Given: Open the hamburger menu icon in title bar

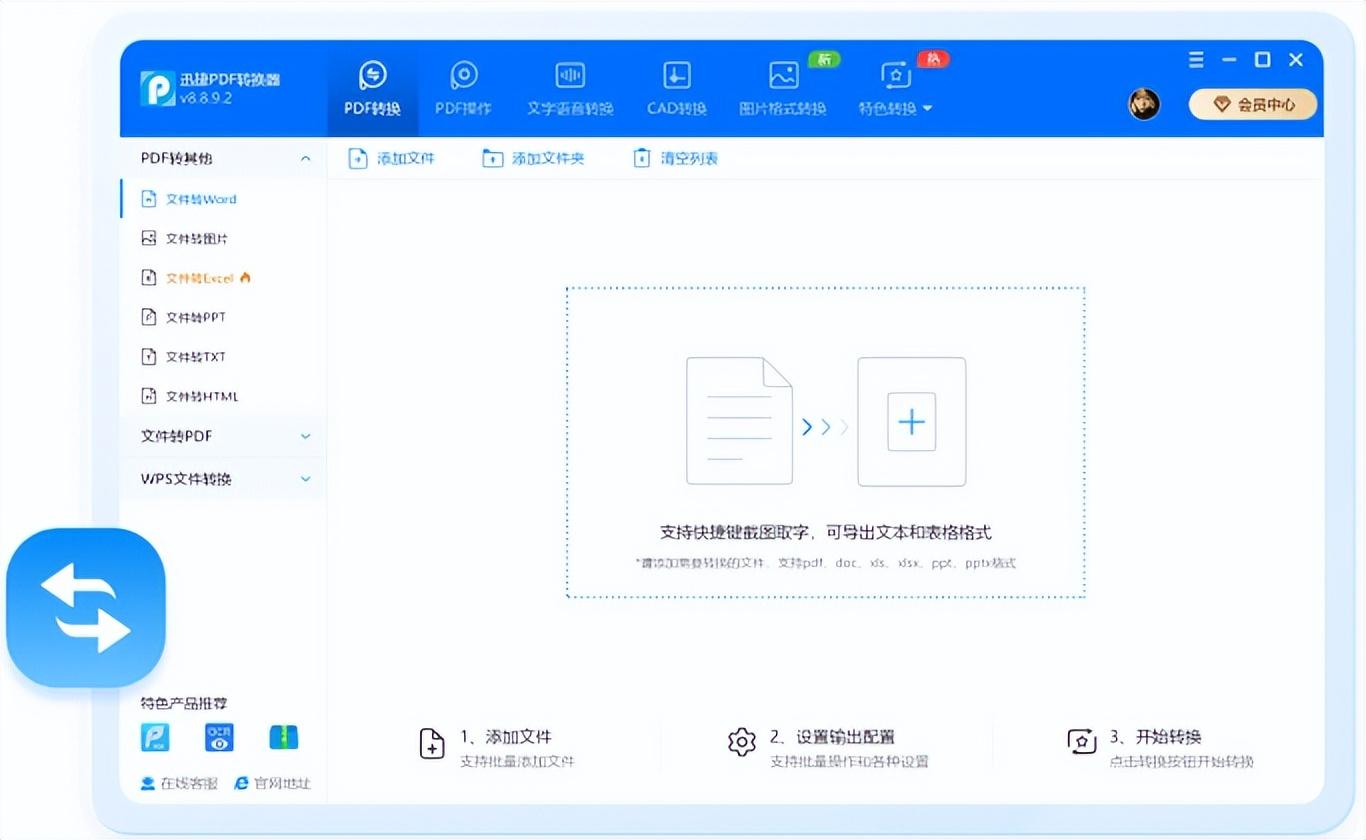Looking at the screenshot, I should (1196, 60).
